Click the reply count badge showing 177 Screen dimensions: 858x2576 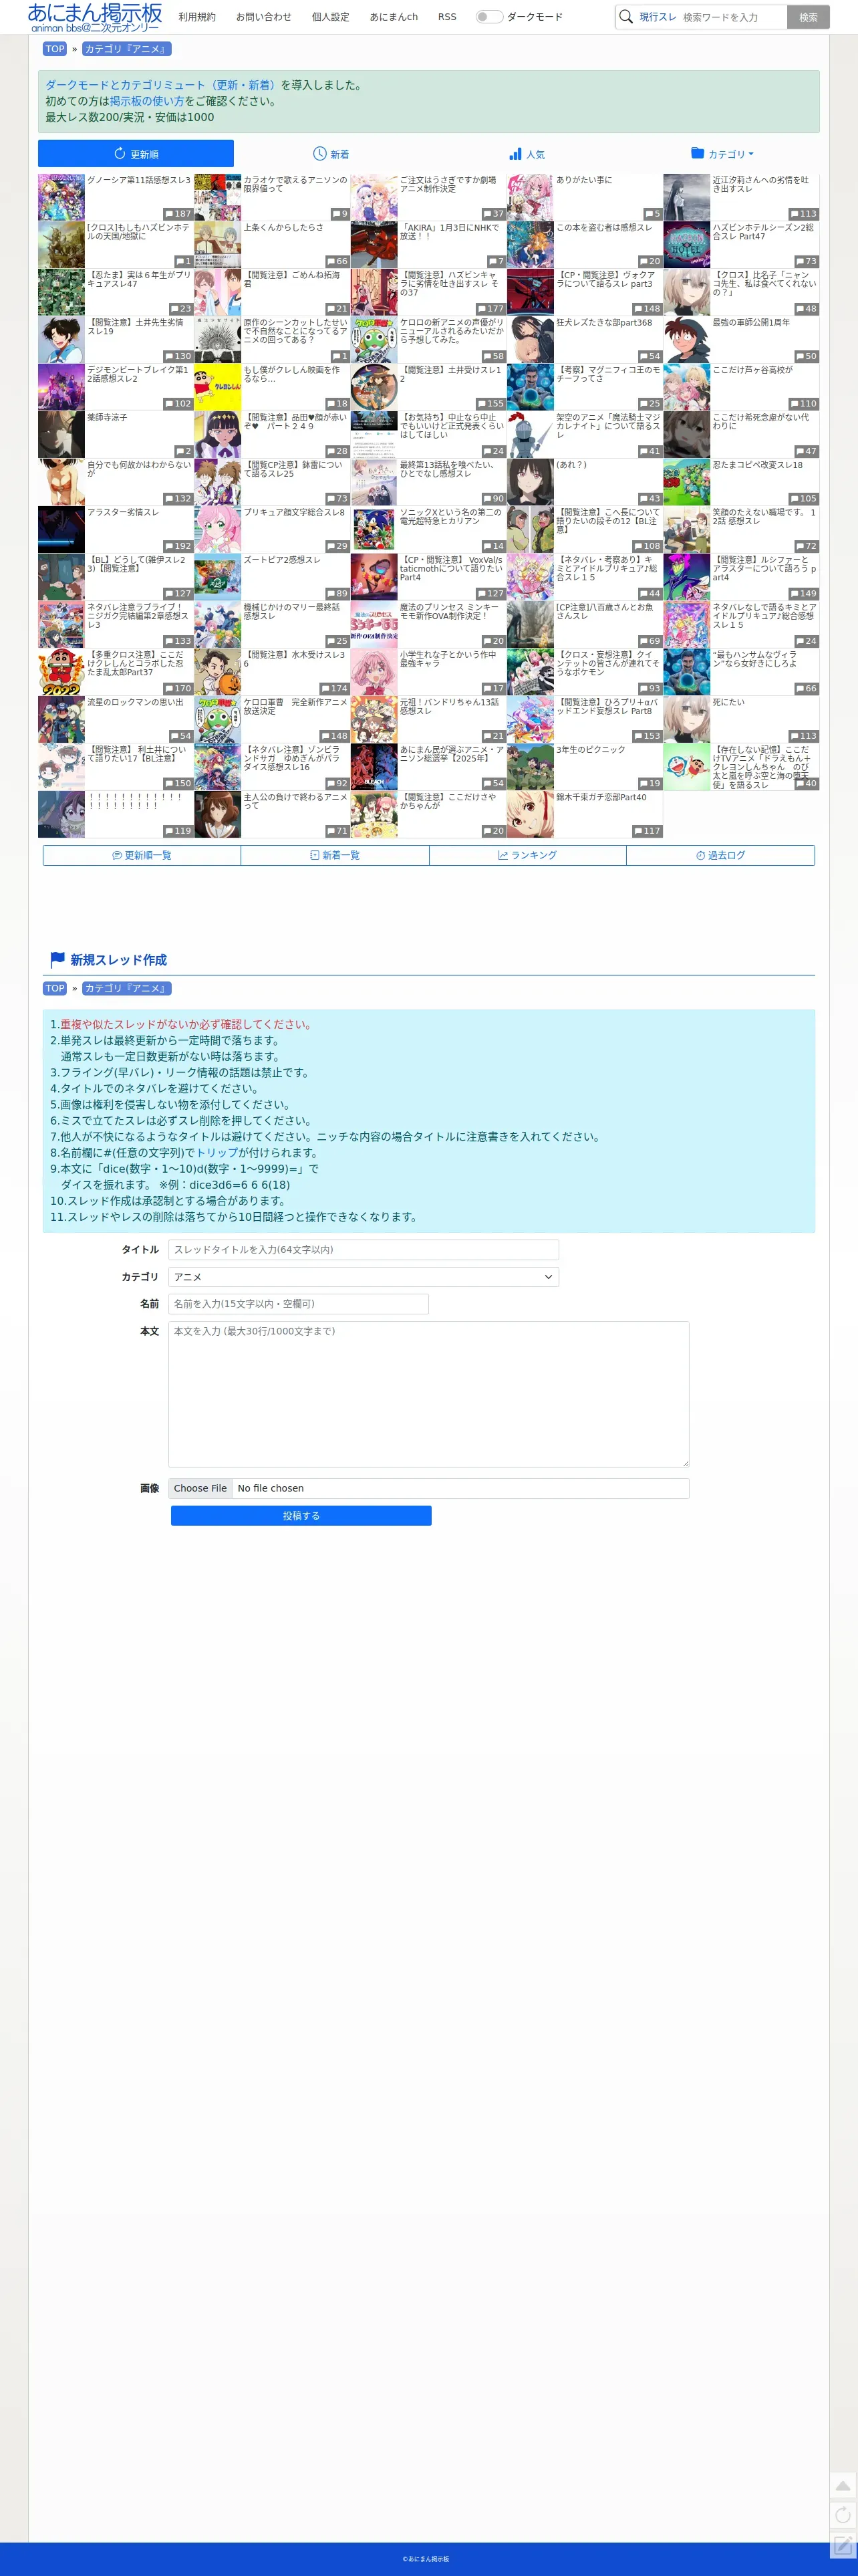[x=490, y=309]
